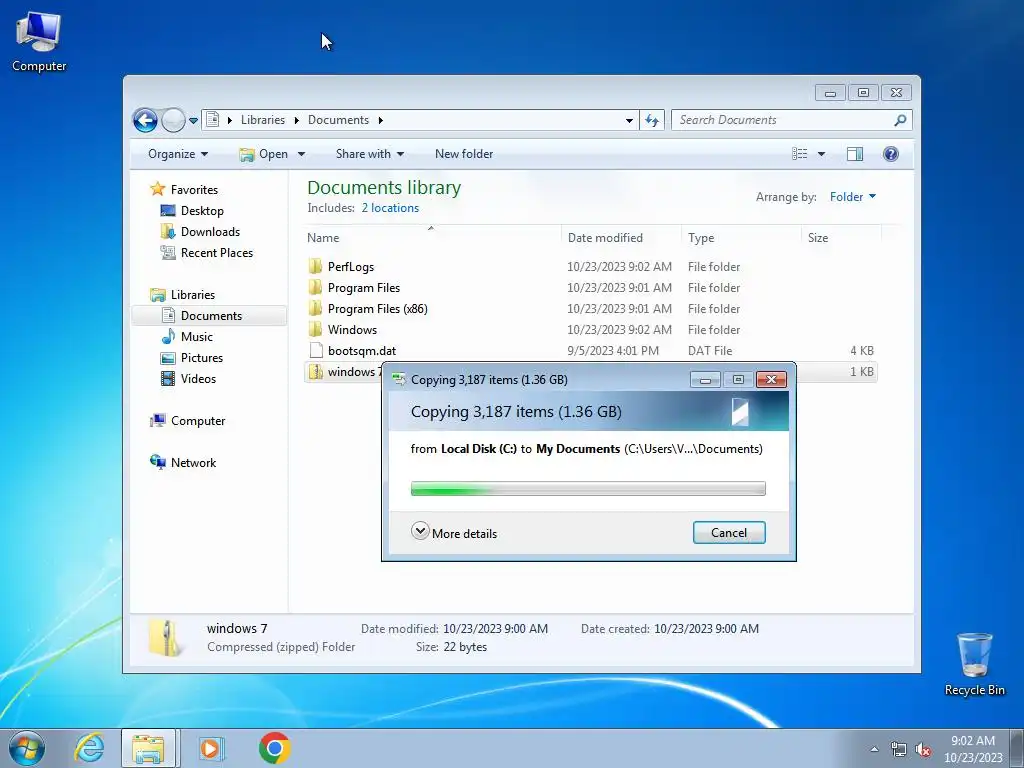Click the Open toolbar button
This screenshot has width=1024, height=768.
[x=264, y=154]
